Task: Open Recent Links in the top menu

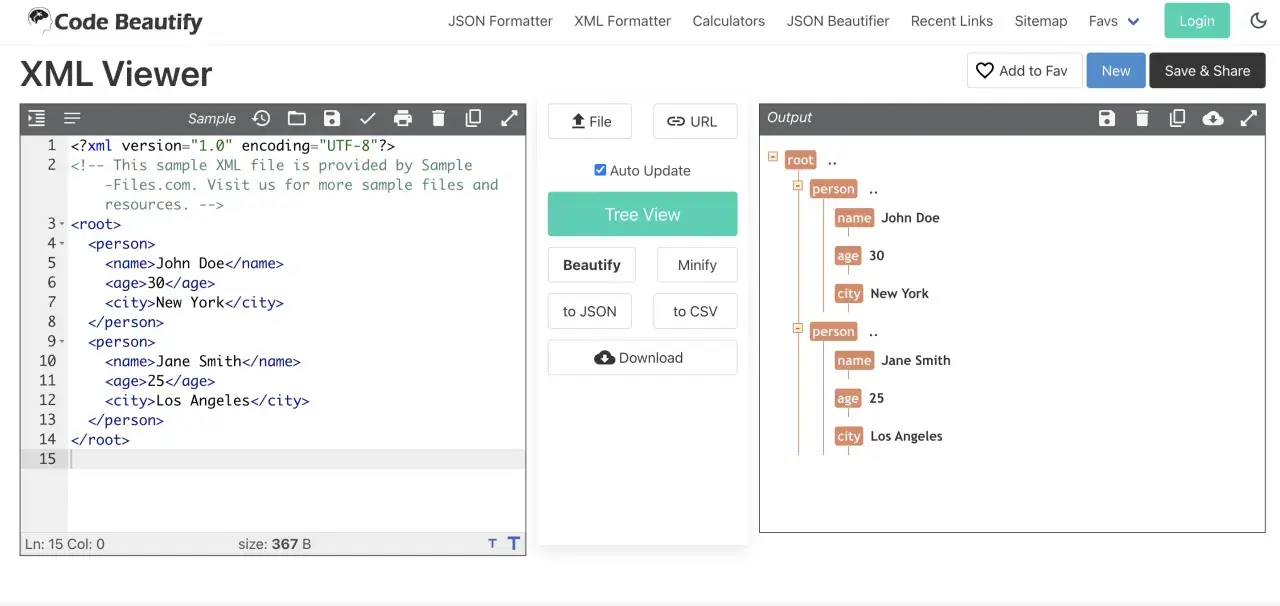Action: click(x=952, y=20)
